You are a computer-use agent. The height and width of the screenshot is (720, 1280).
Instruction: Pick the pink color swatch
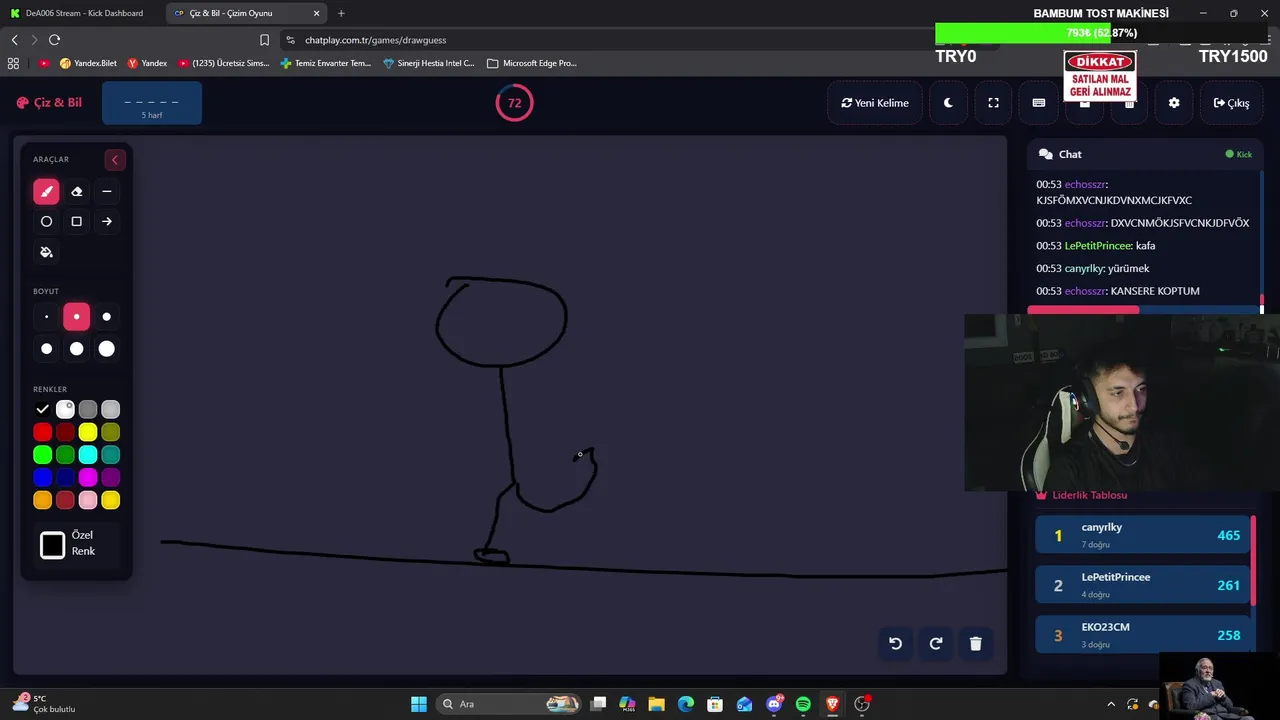88,500
